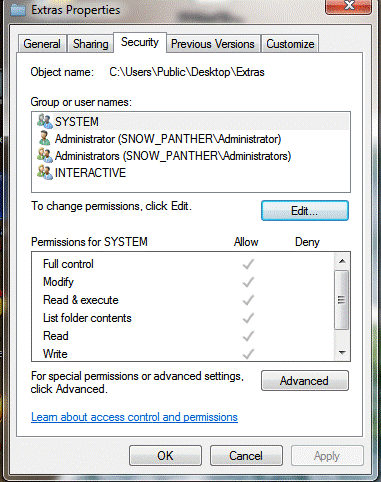Select INTERACTIVE in group list
381x482 pixels.
(x=191, y=172)
